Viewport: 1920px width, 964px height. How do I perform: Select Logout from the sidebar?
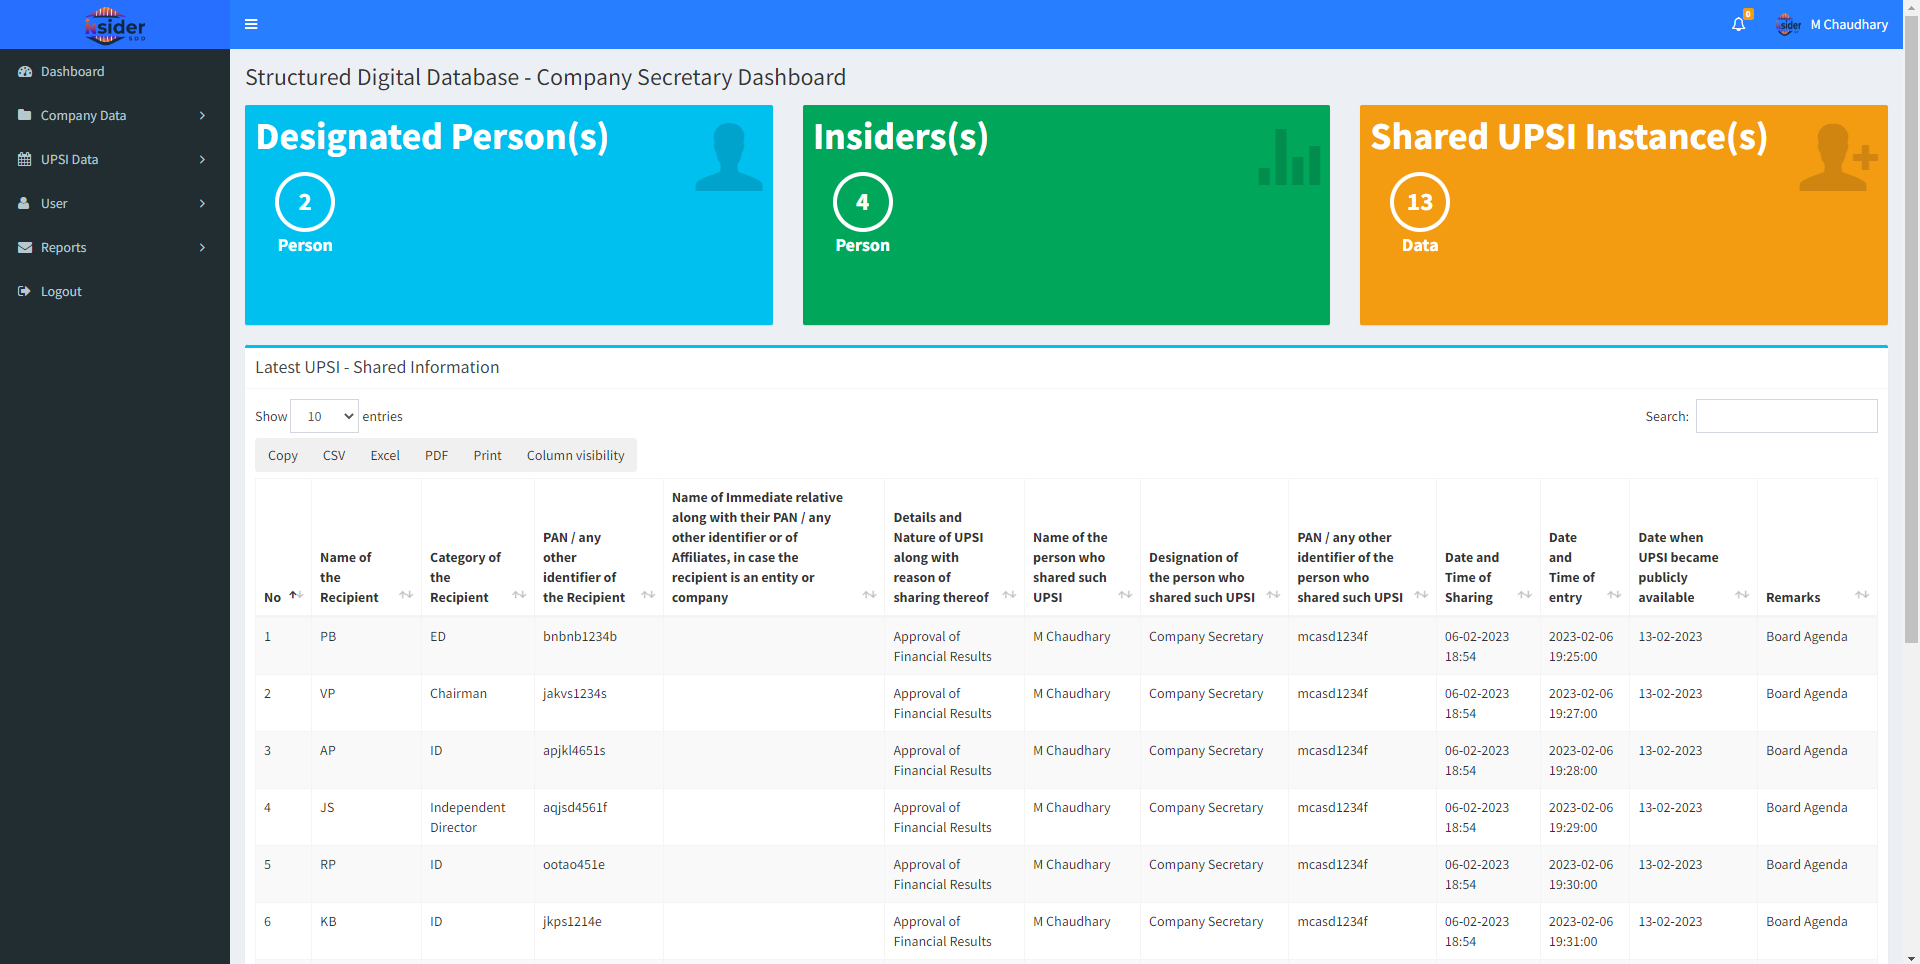pyautogui.click(x=115, y=292)
